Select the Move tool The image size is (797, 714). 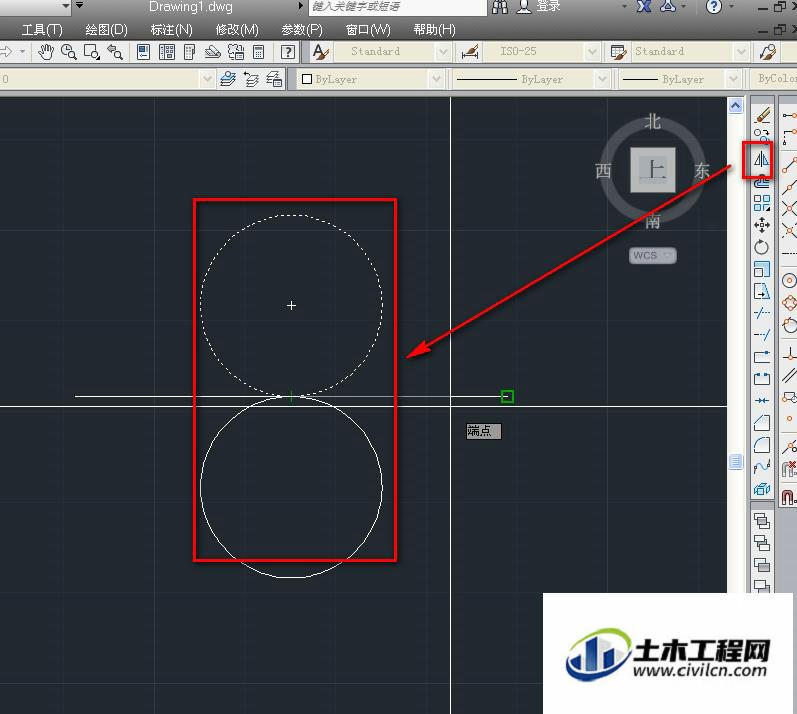click(x=762, y=225)
